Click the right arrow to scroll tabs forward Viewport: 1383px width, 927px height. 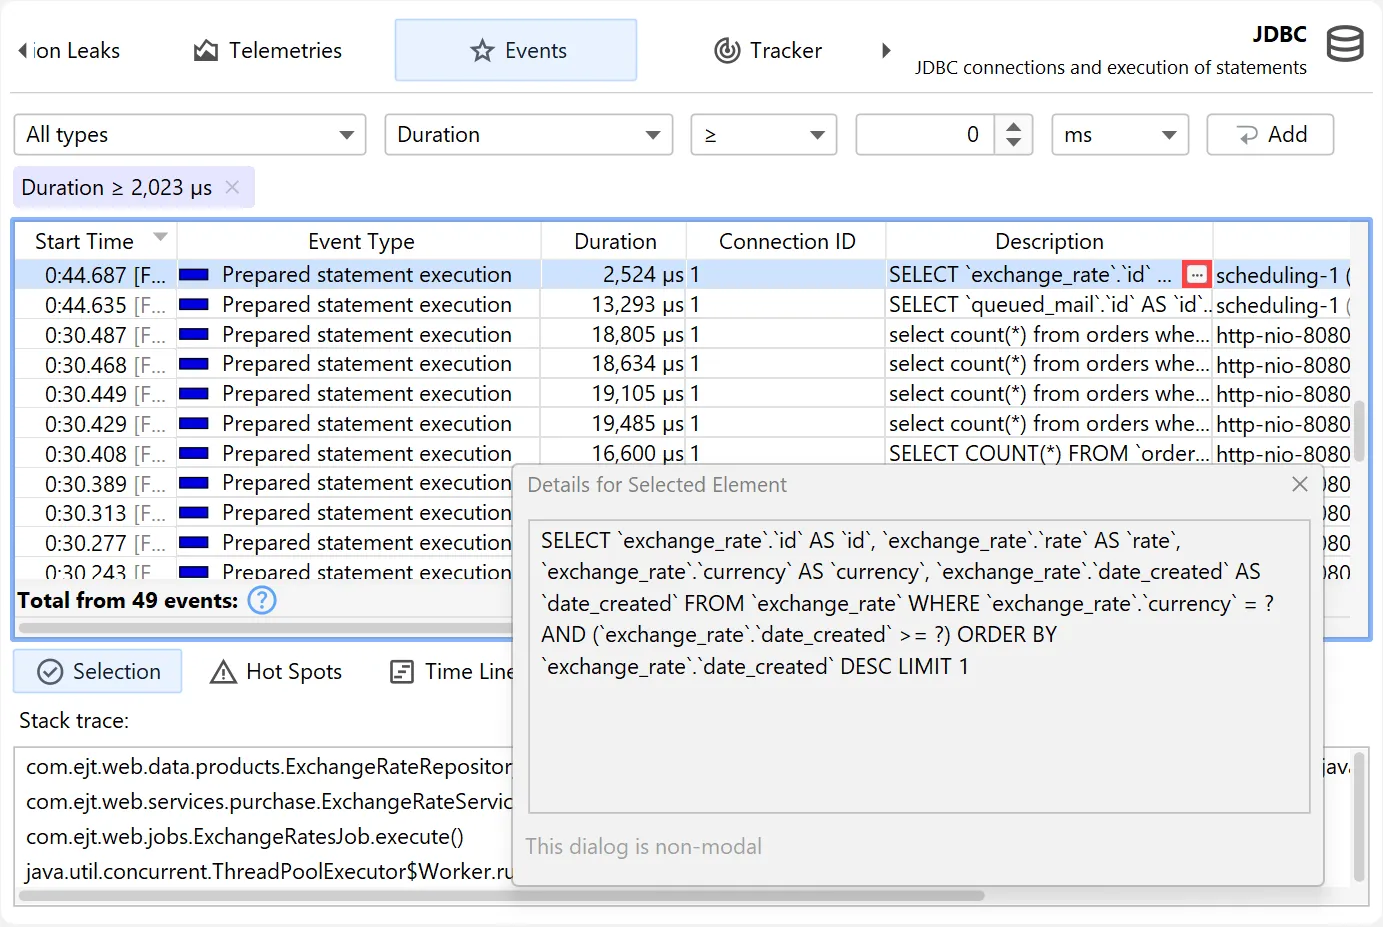[886, 48]
